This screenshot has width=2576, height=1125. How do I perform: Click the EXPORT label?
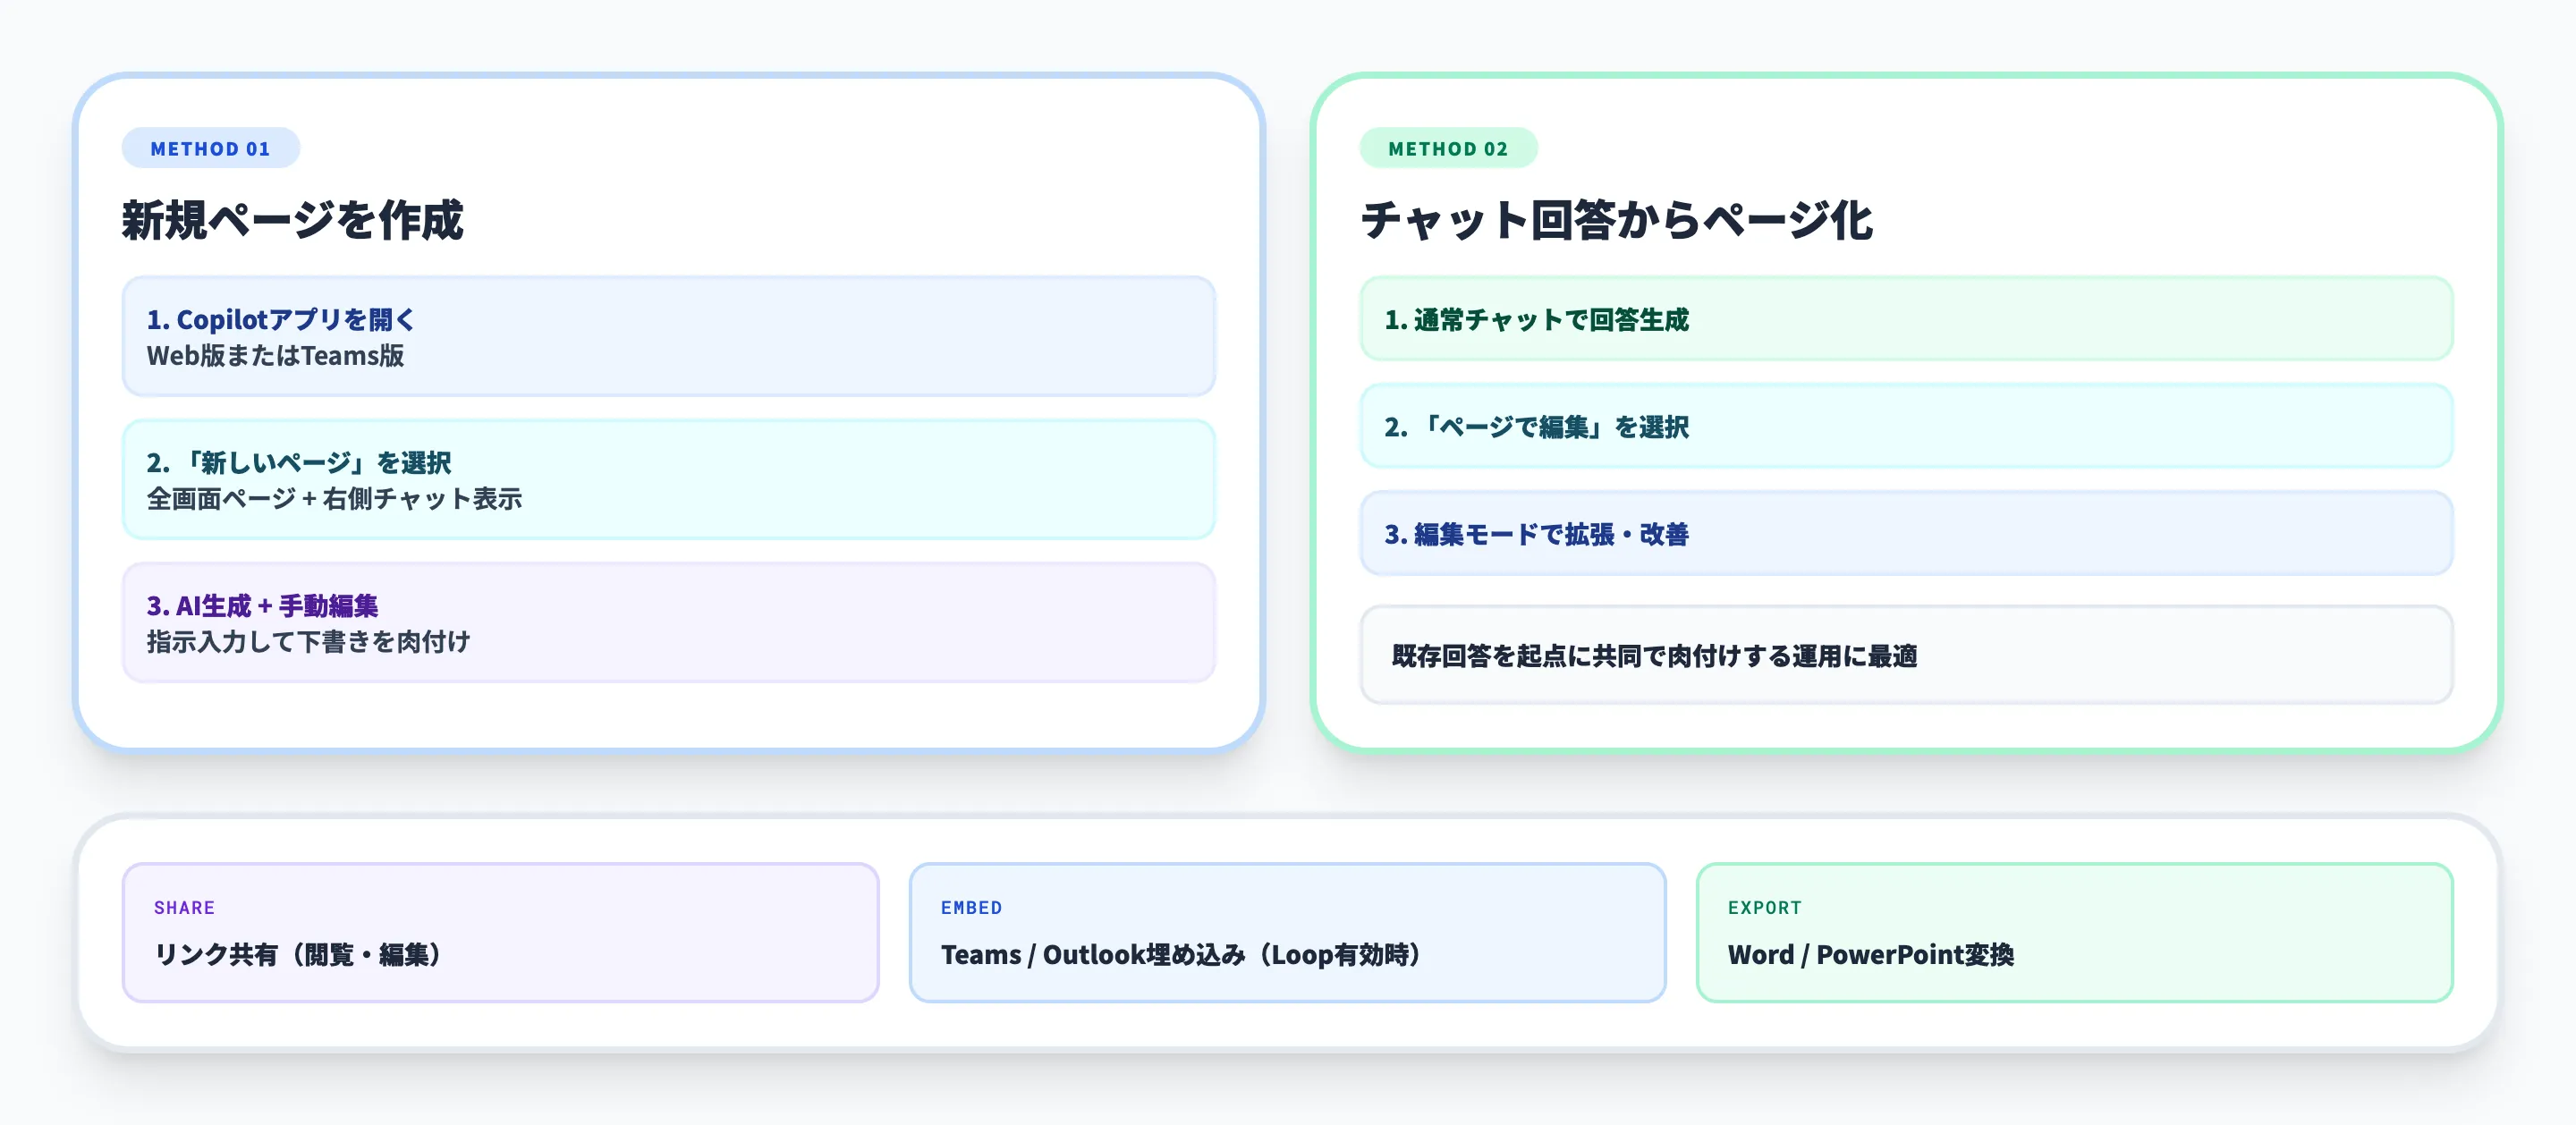click(1765, 907)
